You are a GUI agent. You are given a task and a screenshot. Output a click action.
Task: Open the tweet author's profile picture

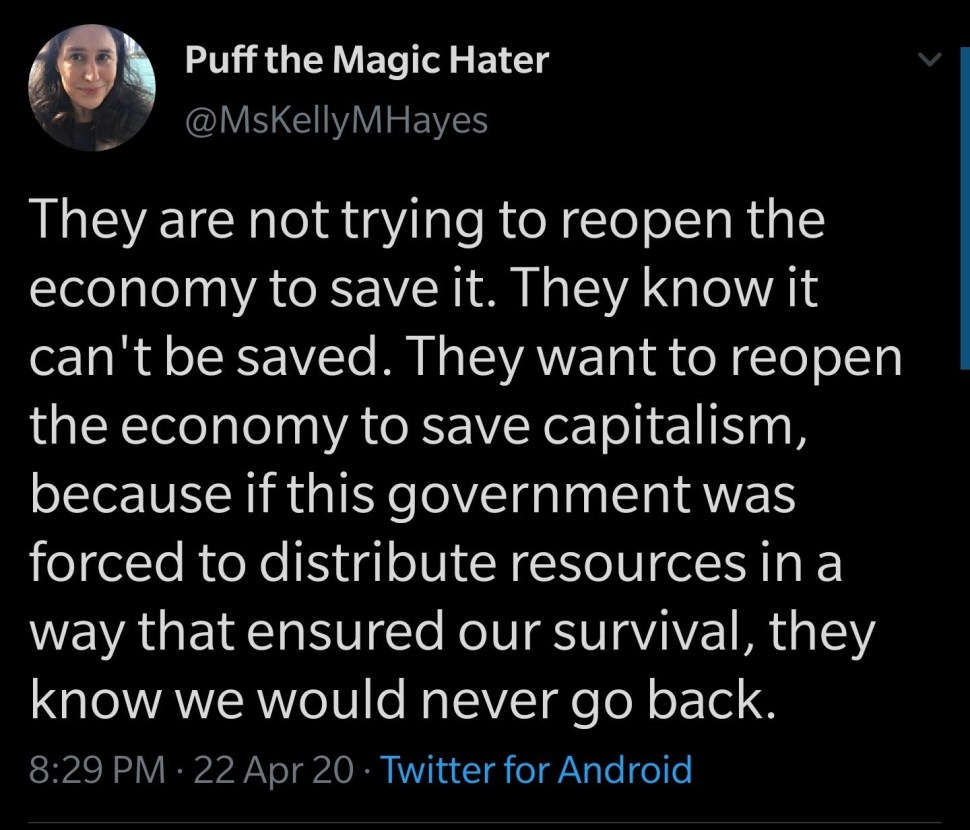tap(91, 87)
